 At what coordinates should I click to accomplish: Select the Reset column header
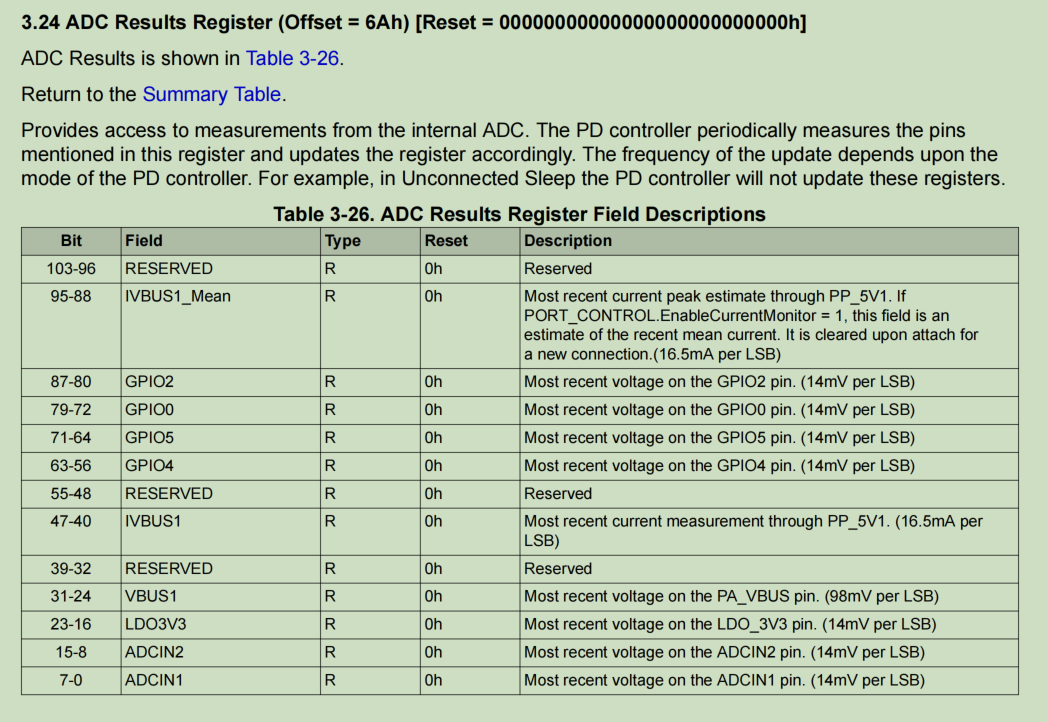click(x=470, y=241)
